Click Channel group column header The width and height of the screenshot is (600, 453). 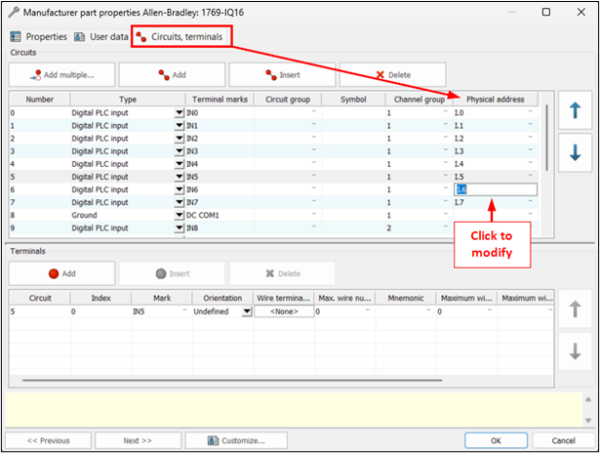click(x=419, y=99)
